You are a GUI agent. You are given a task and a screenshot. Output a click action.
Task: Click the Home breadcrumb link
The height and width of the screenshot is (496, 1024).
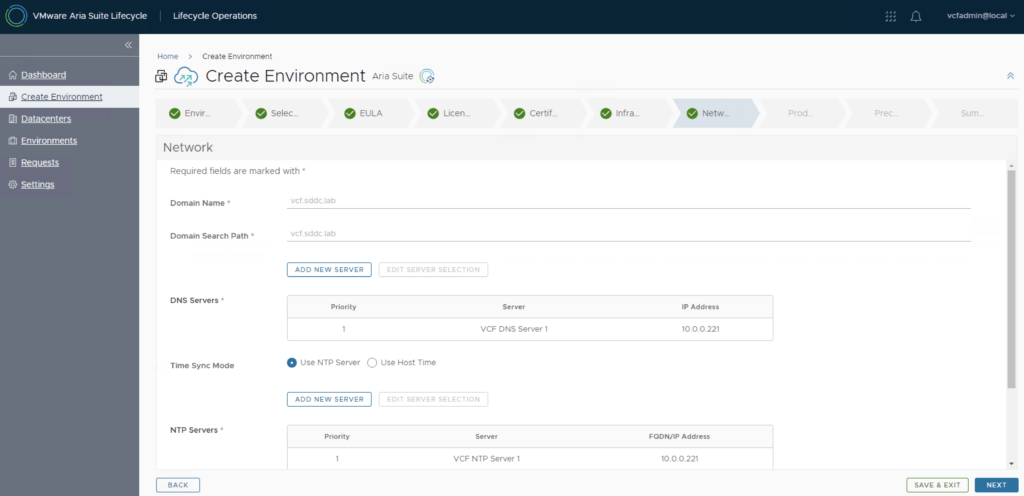point(167,56)
